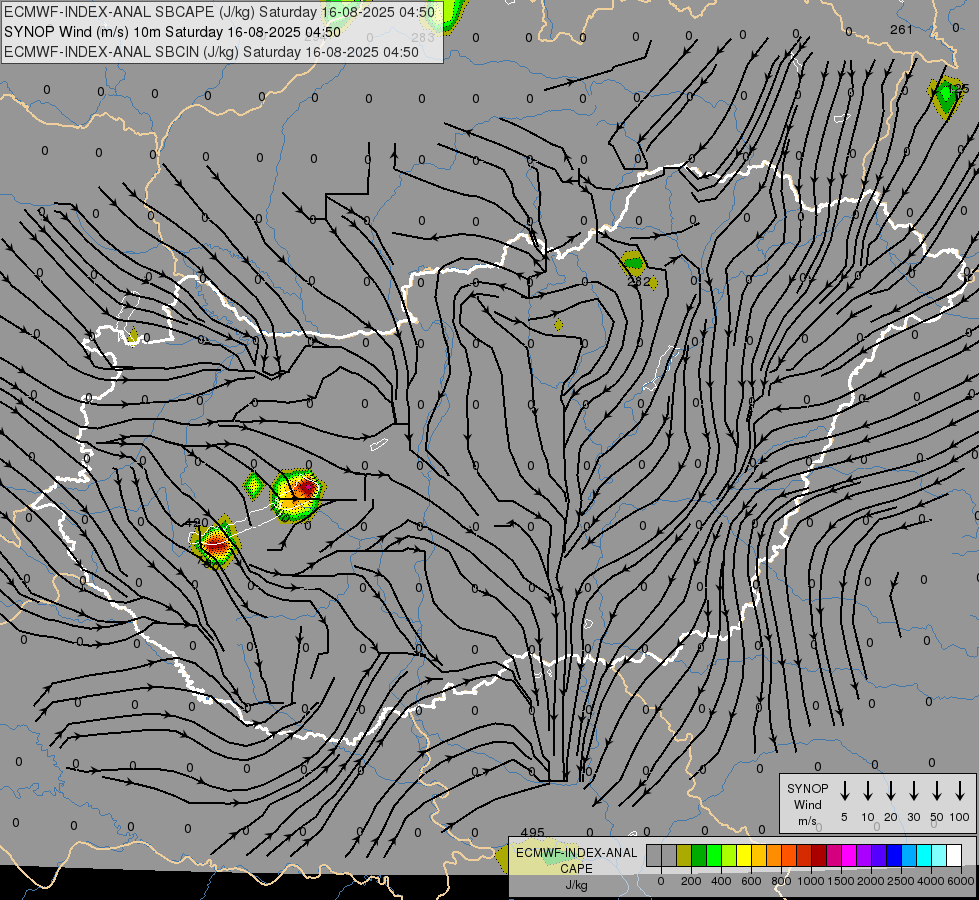The height and width of the screenshot is (900, 979).
Task: Click the 6000 tick label on CAPE scale
Action: pos(961,881)
